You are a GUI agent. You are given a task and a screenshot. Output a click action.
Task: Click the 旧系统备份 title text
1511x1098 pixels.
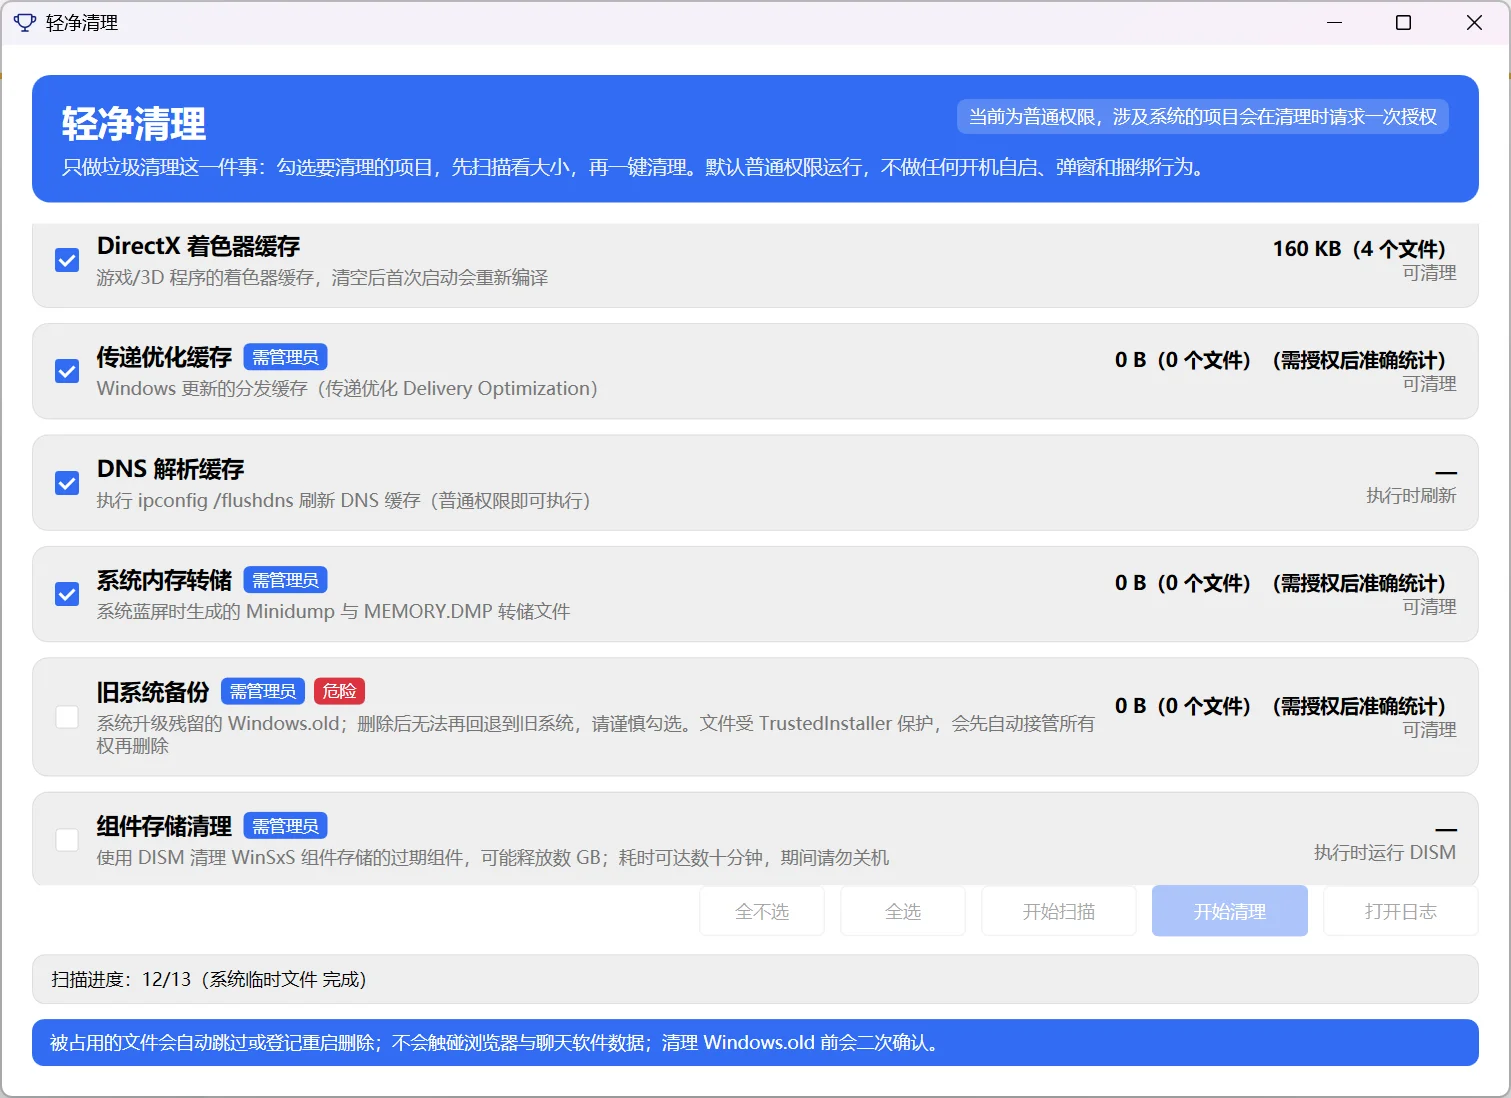tap(153, 692)
